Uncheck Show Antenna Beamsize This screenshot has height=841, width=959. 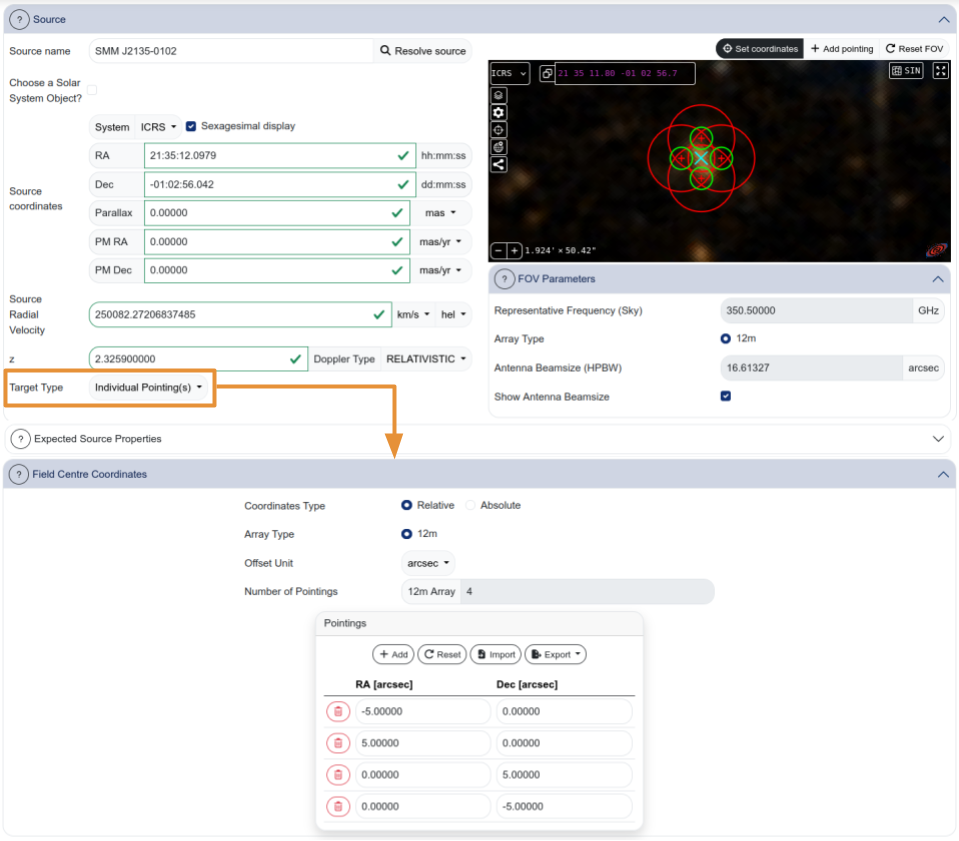[x=726, y=397]
